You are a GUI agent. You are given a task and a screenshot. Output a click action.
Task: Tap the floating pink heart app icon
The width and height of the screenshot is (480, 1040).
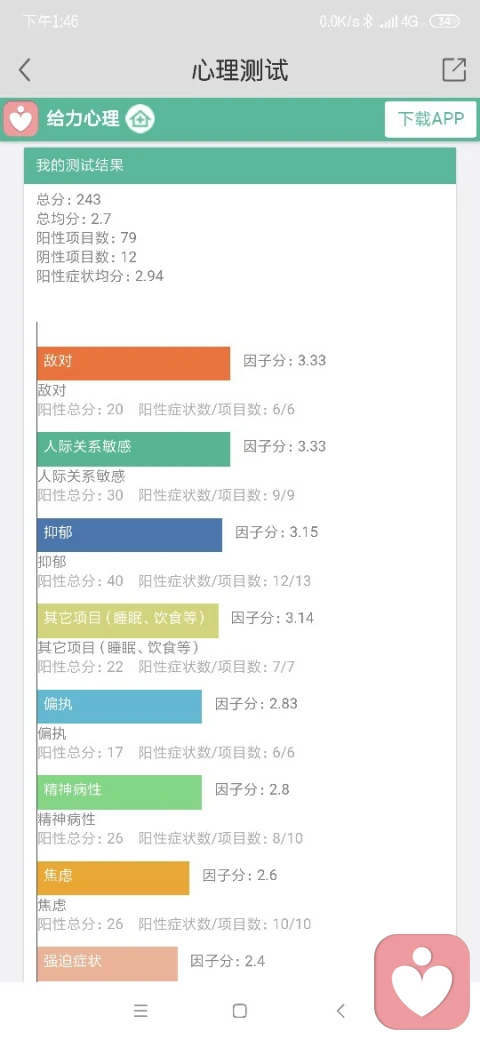pos(422,982)
